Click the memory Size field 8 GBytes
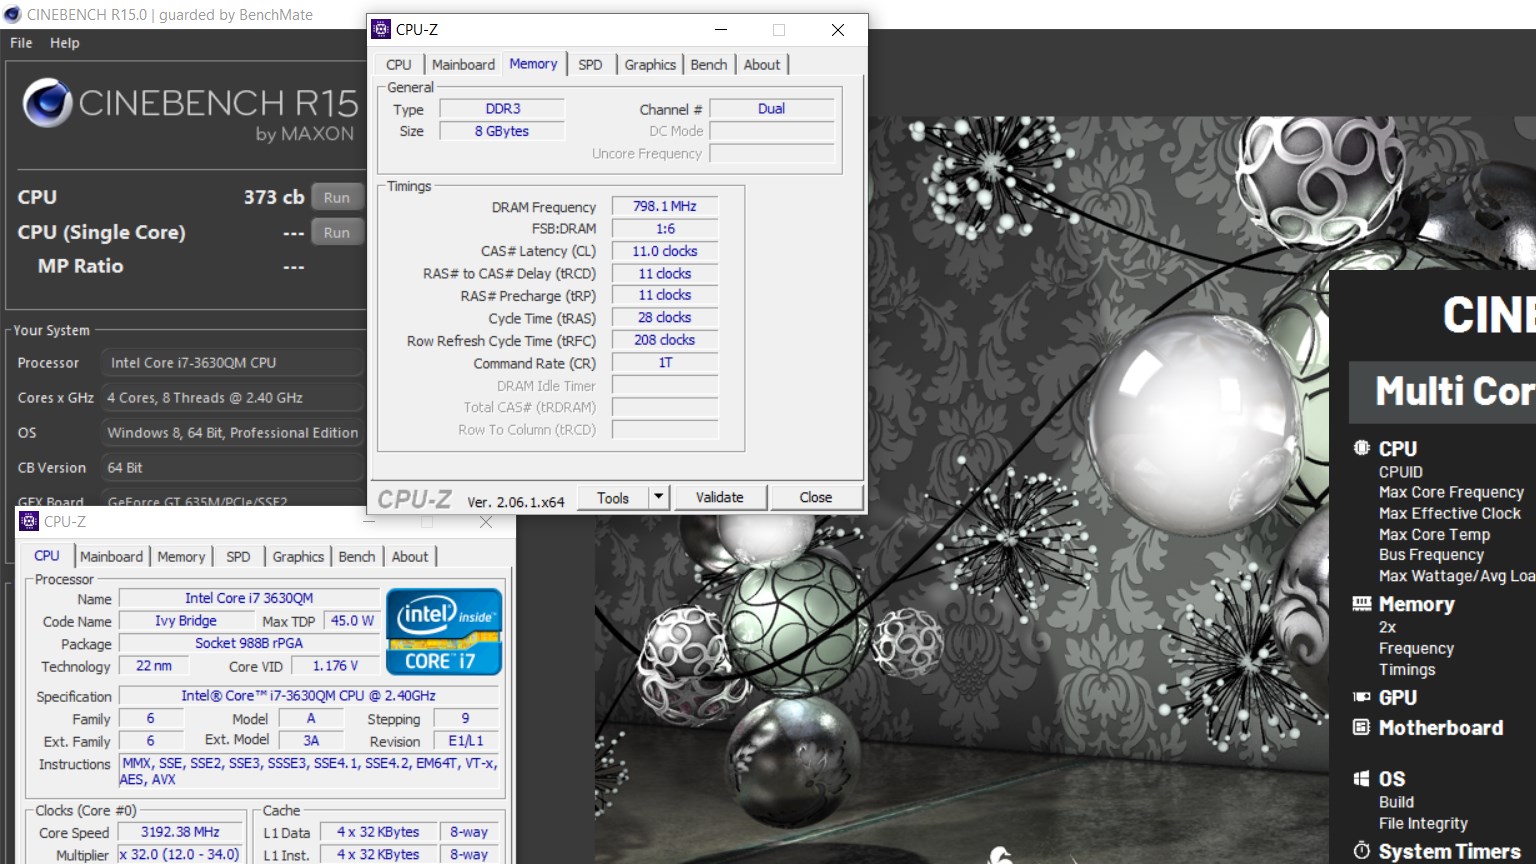The image size is (1536, 864). click(503, 131)
